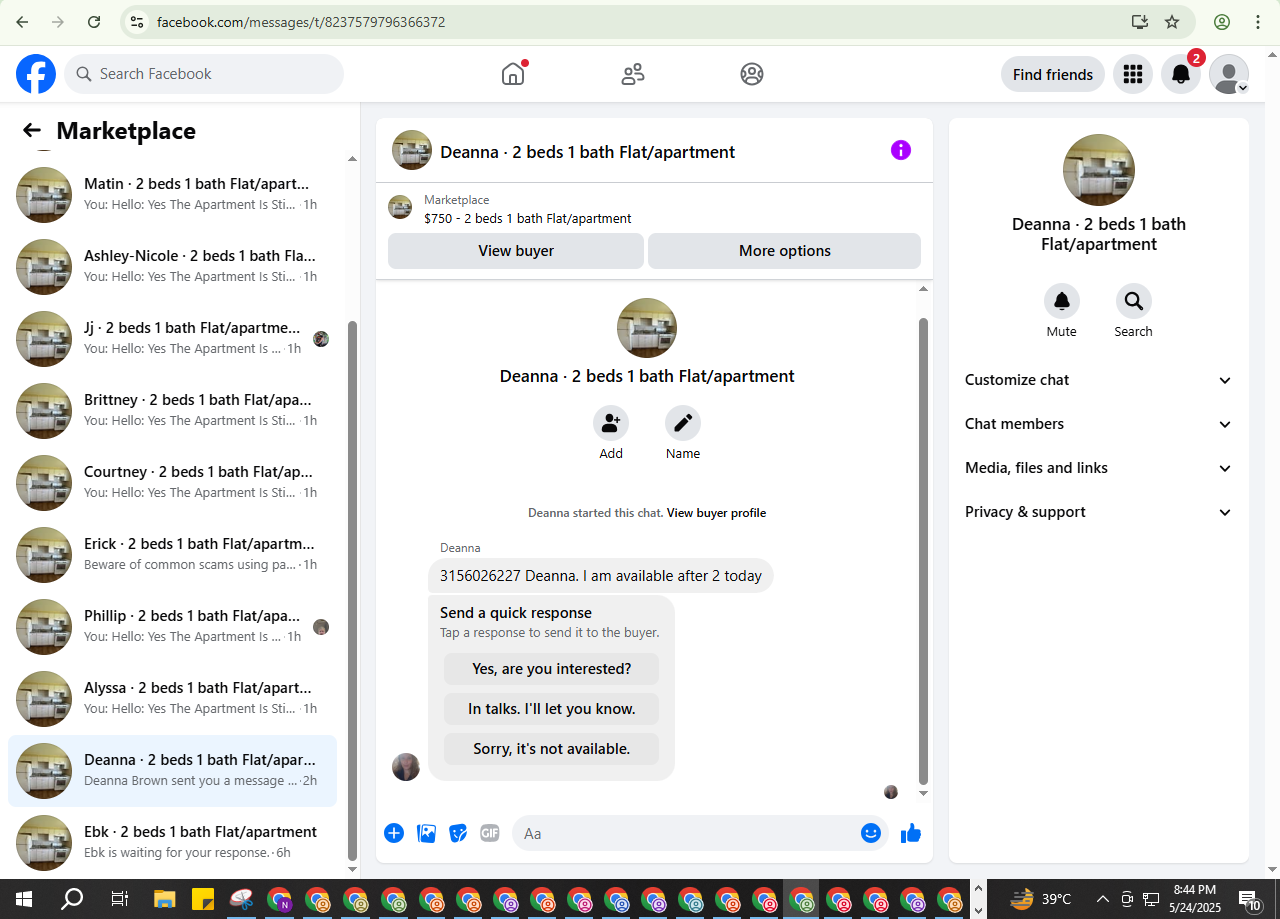Click the Find friends button
Image resolution: width=1280 pixels, height=919 pixels.
(x=1053, y=74)
